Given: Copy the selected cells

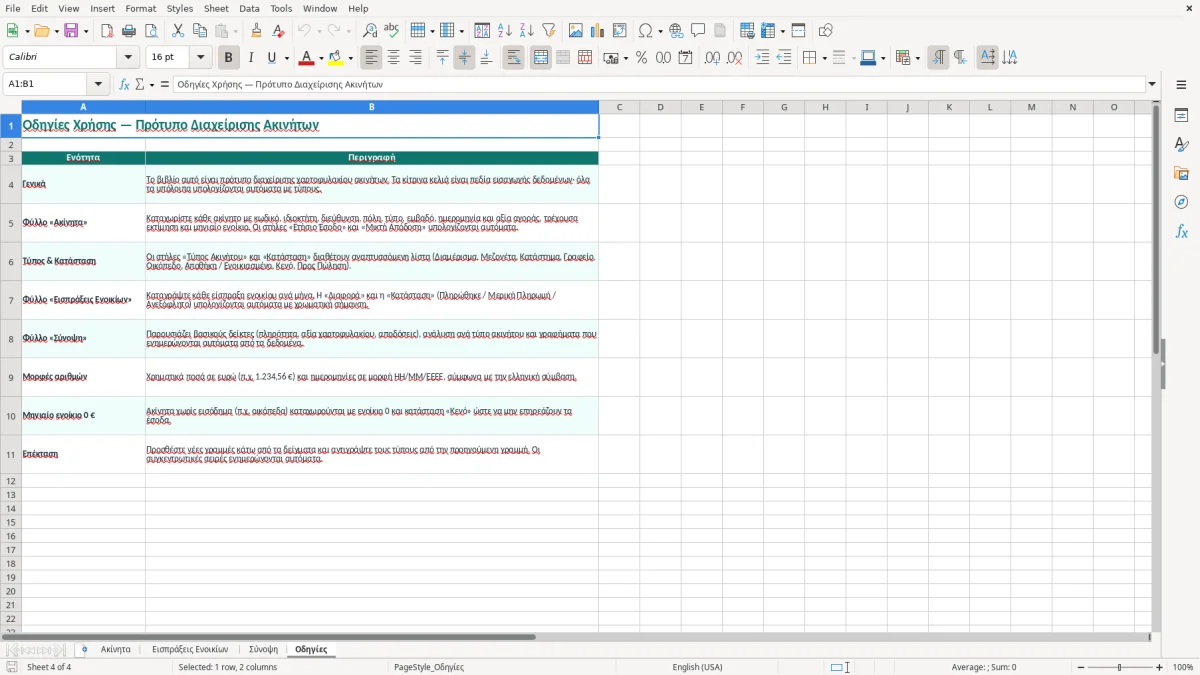Looking at the screenshot, I should click(200, 31).
